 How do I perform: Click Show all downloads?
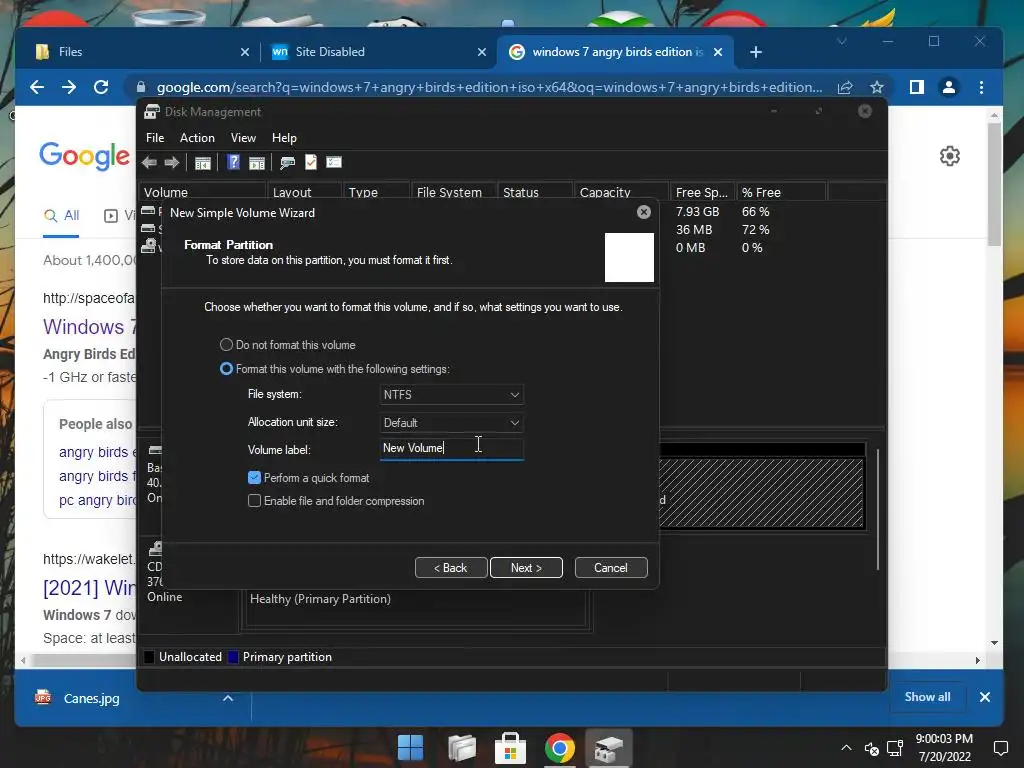(927, 697)
